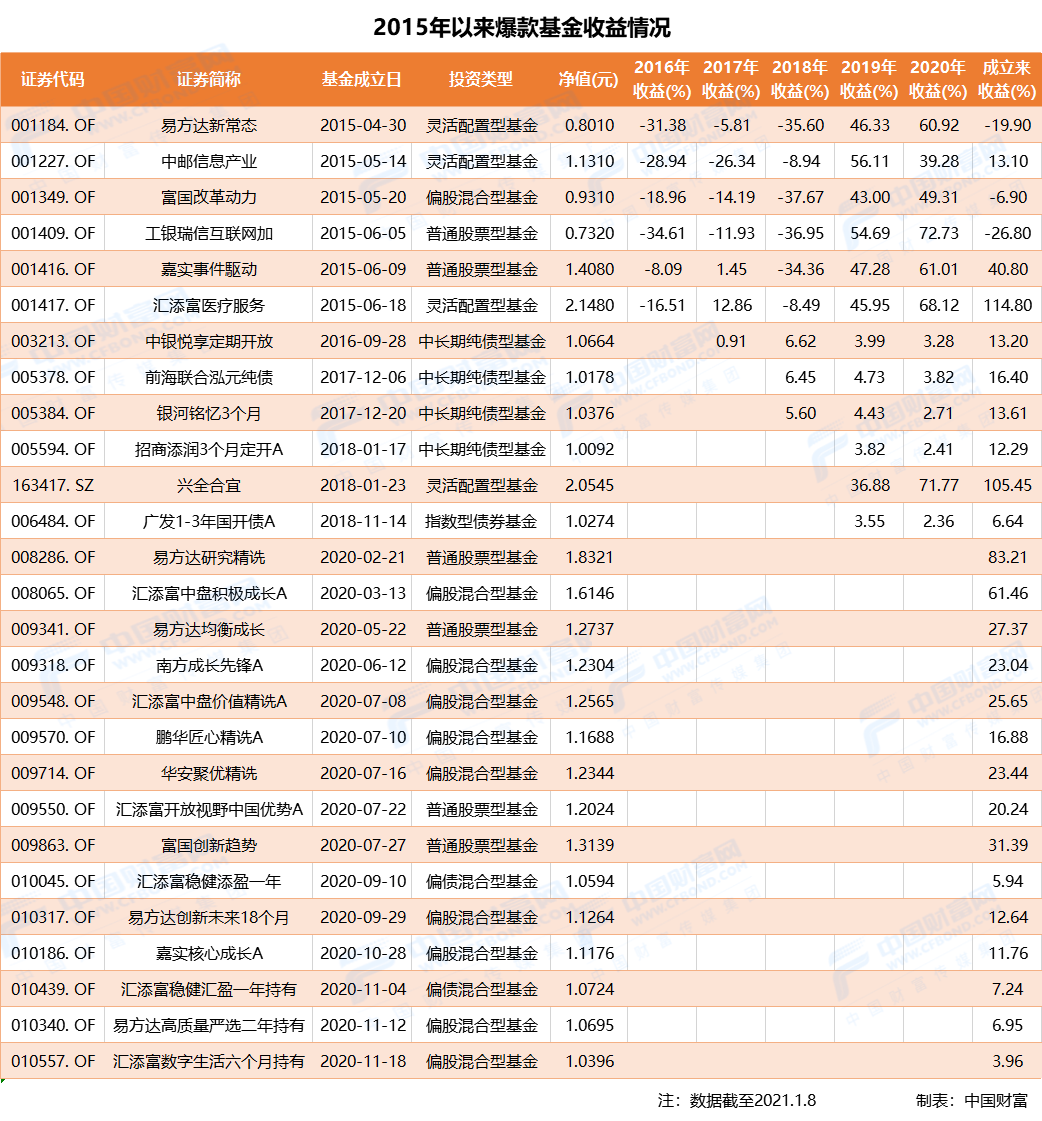Viewport: 1042px width, 1121px height.
Task: Select fund name 易方达新常态
Action: [208, 125]
